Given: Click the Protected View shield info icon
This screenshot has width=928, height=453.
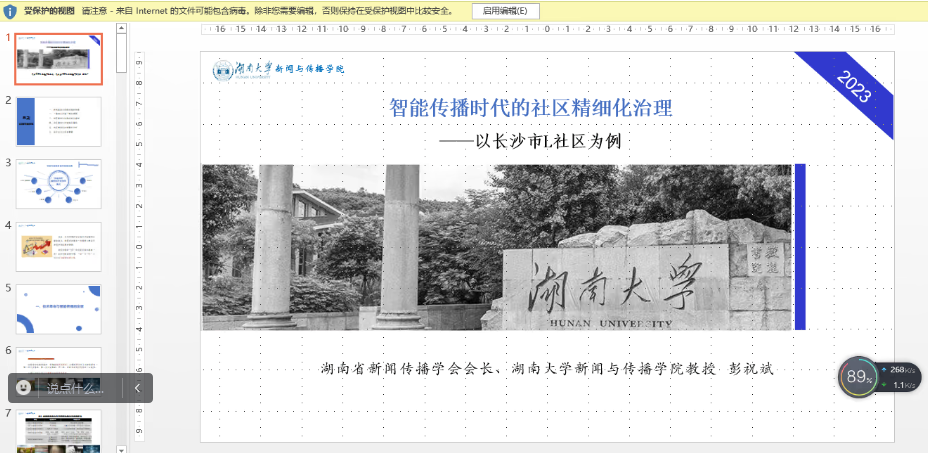Looking at the screenshot, I should pyautogui.click(x=10, y=11).
